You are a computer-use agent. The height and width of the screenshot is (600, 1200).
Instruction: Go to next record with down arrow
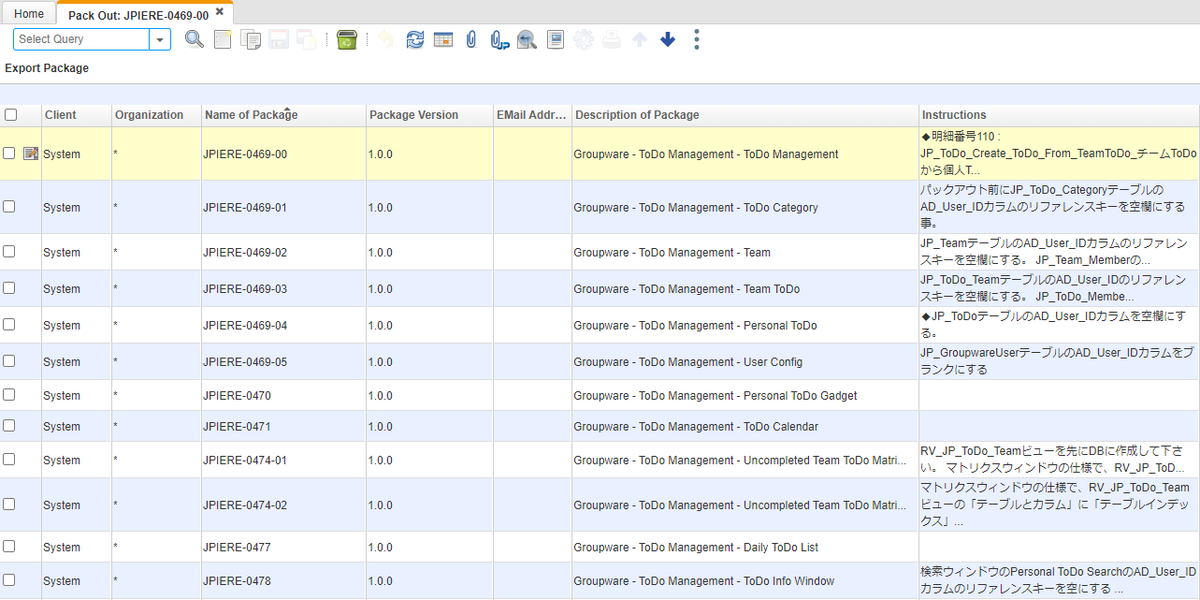(668, 39)
